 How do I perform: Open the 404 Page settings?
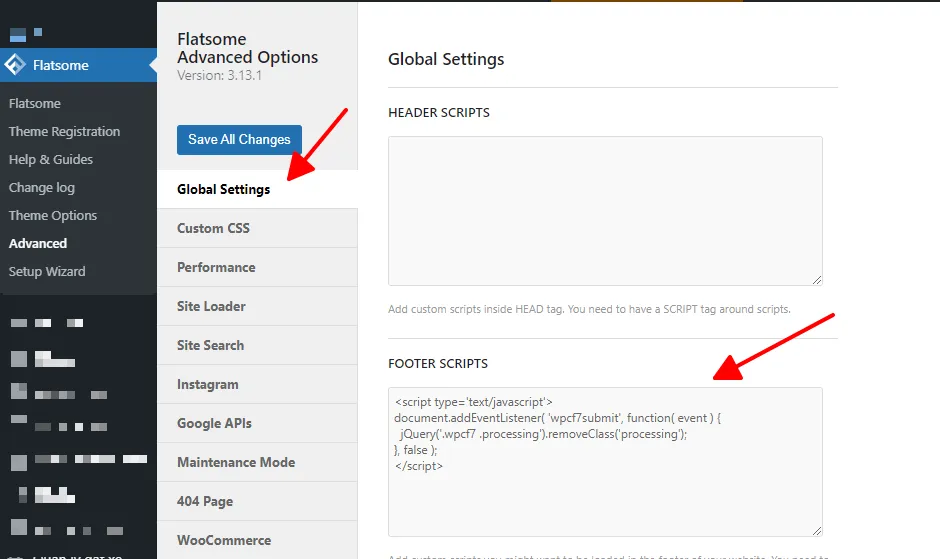(x=205, y=501)
